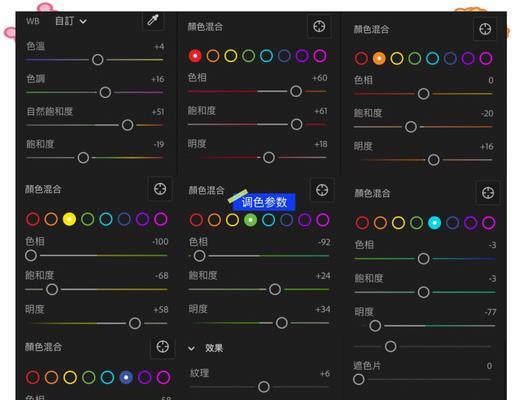Adjust yellow 色相 slider showing -100
Screen dimensions: 520x400
[x=31, y=256]
